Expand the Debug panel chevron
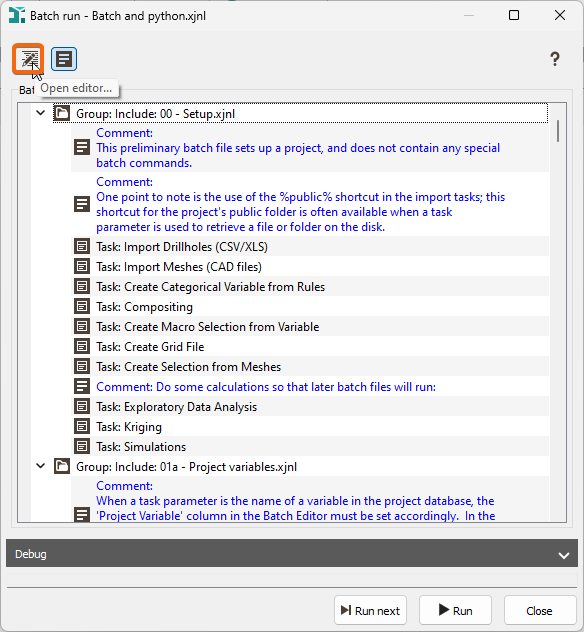Image resolution: width=584 pixels, height=632 pixels. [x=563, y=555]
